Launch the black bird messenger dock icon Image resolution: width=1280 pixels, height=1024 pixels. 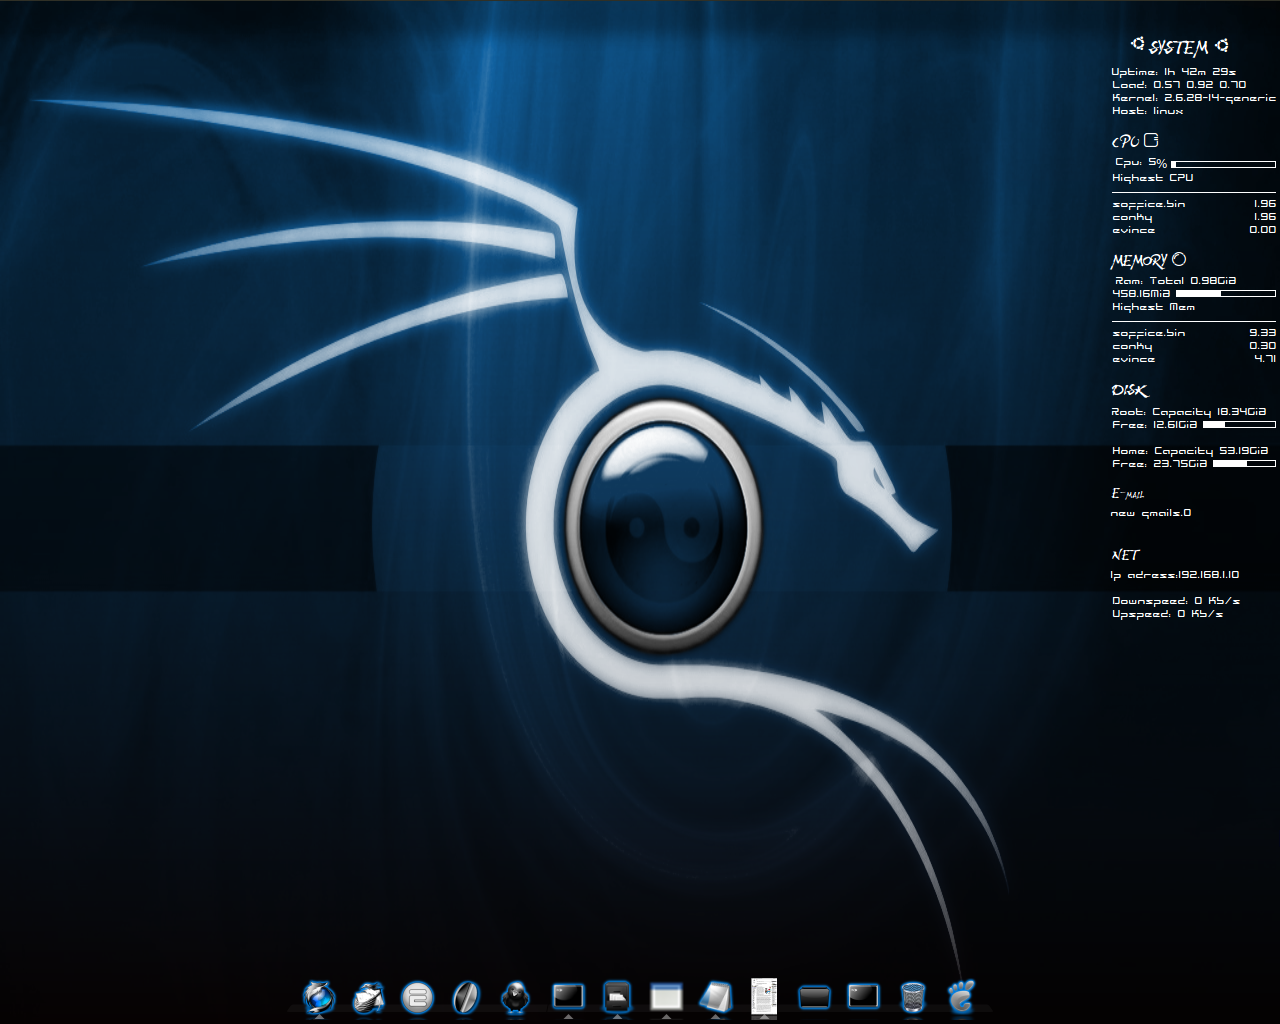tap(516, 996)
